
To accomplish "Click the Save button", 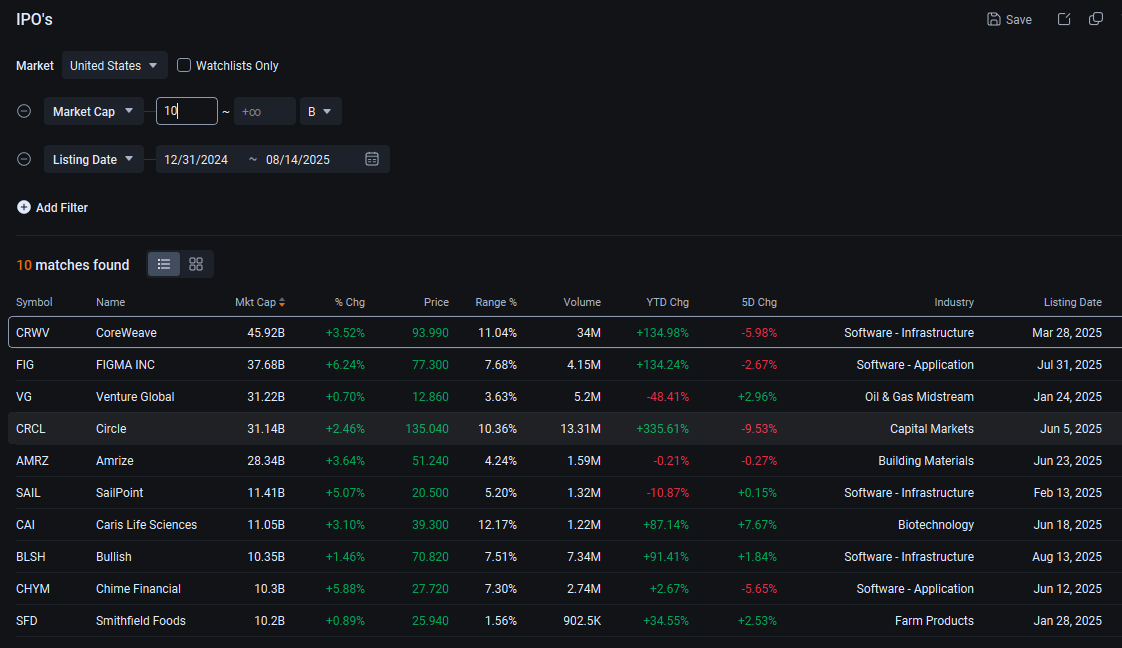I will tap(1009, 19).
